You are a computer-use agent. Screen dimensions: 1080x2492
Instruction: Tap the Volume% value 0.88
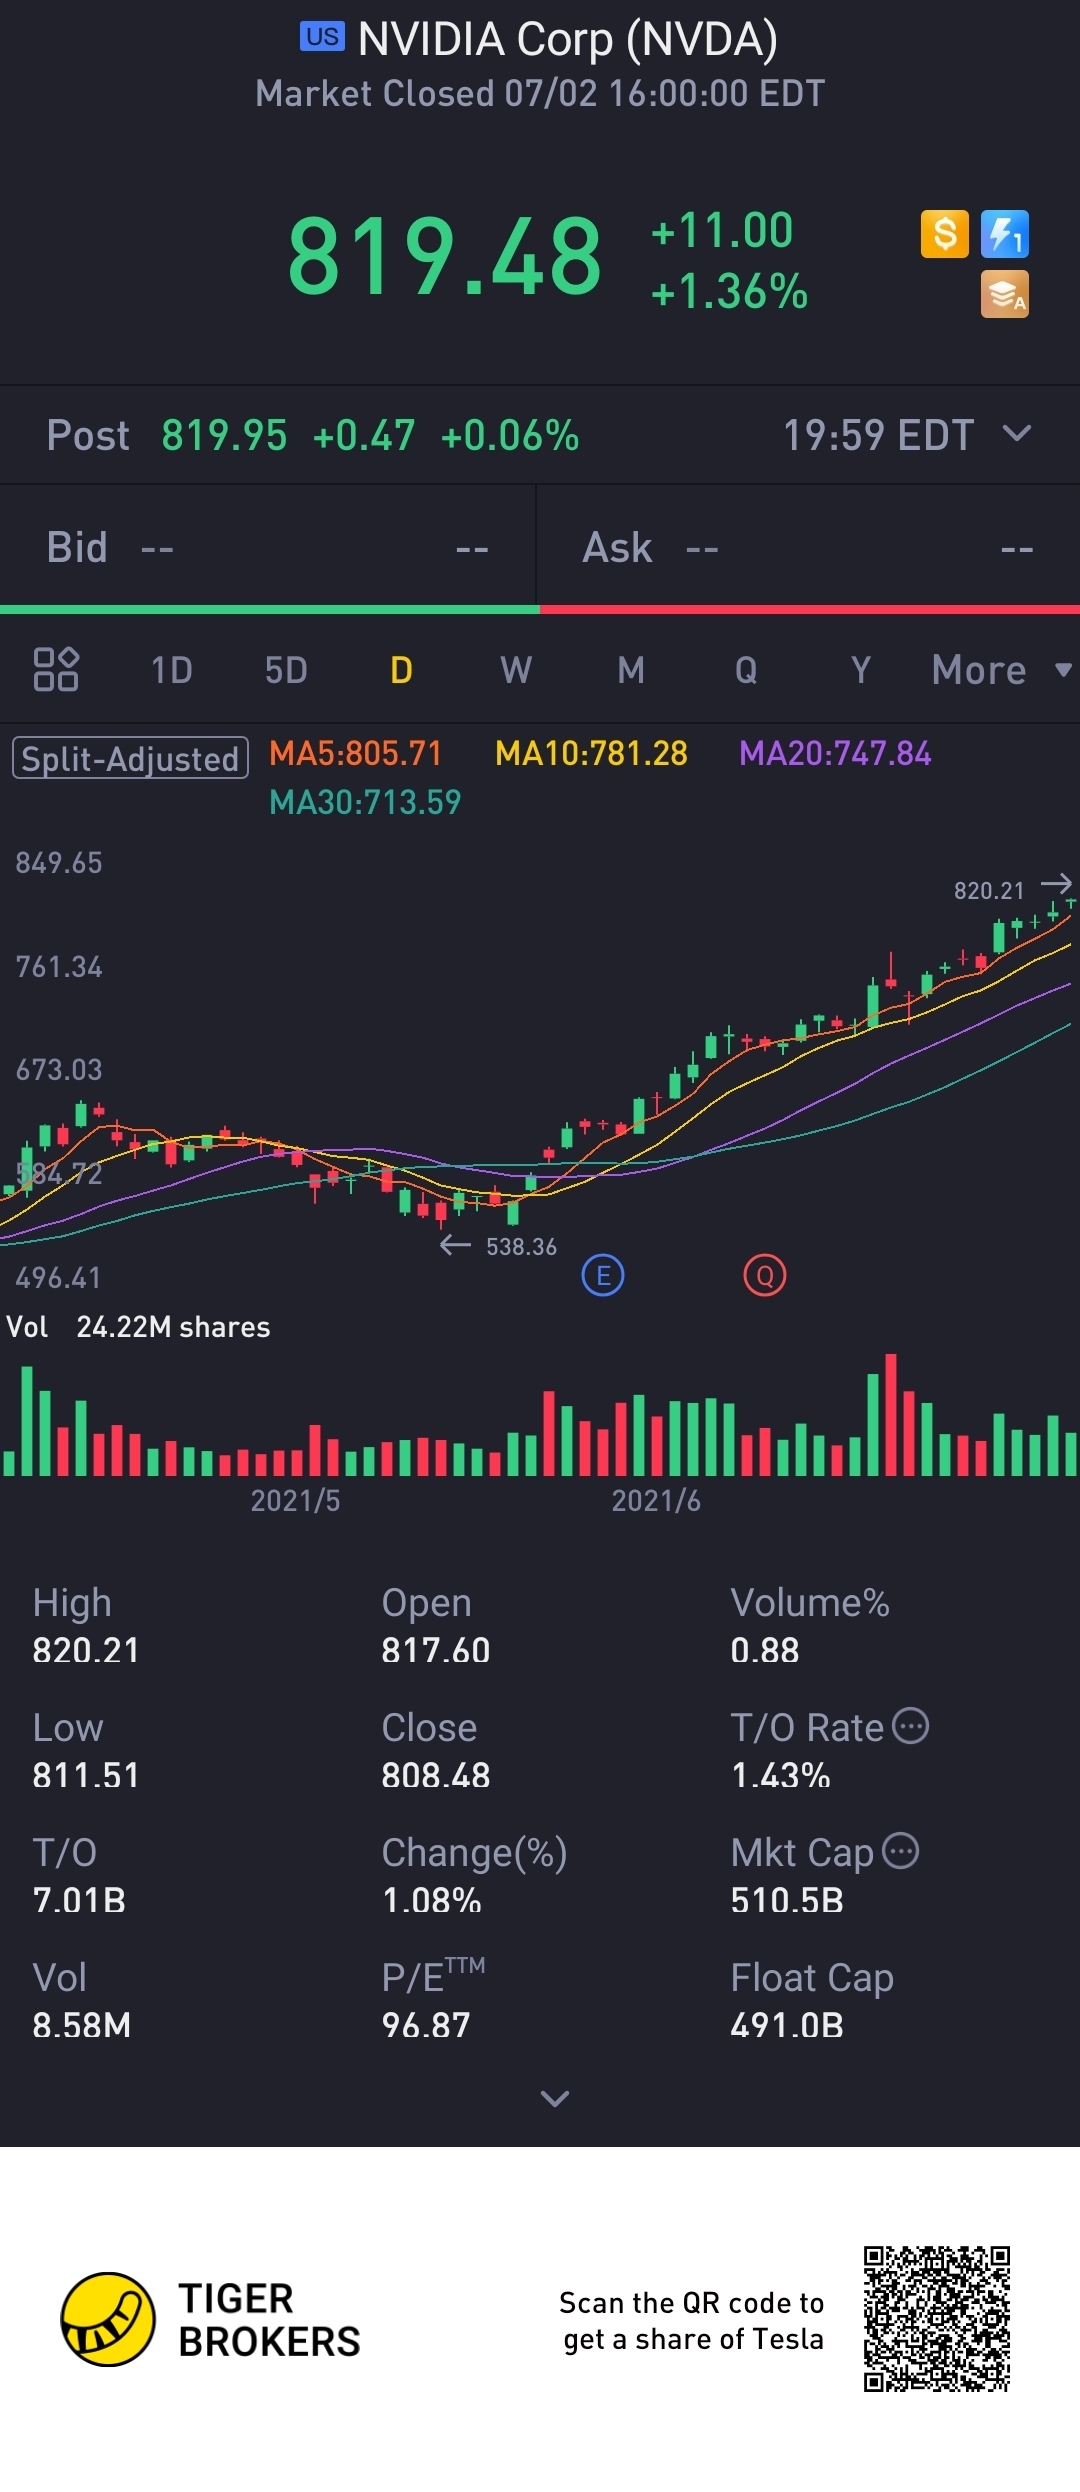click(765, 1650)
